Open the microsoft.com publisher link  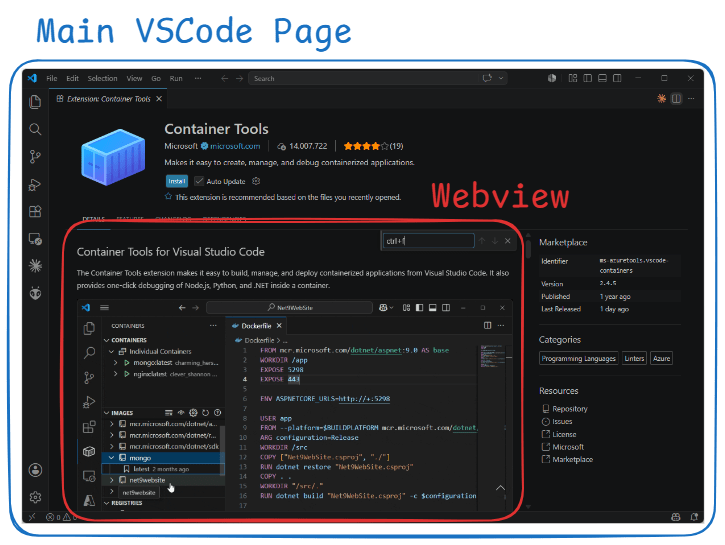235,146
